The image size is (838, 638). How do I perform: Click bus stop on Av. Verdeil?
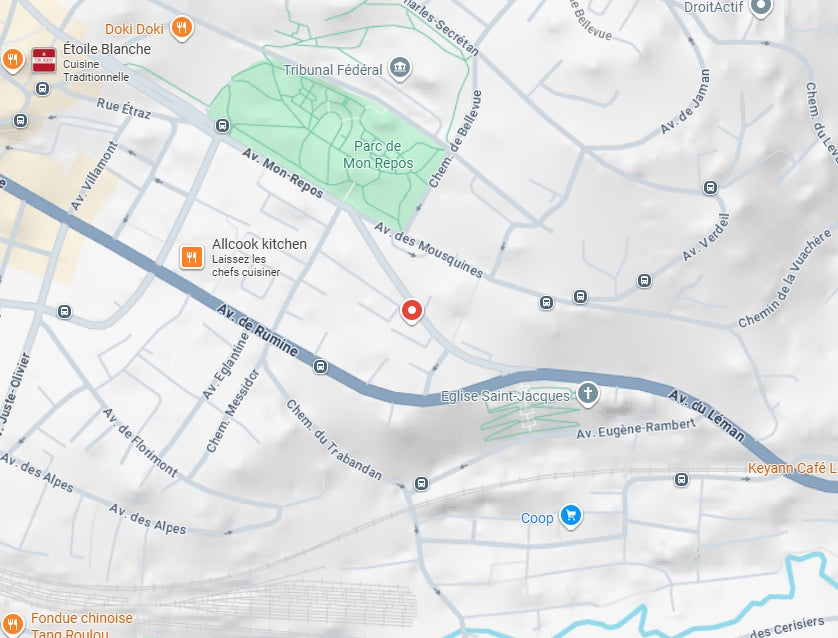pyautogui.click(x=645, y=280)
